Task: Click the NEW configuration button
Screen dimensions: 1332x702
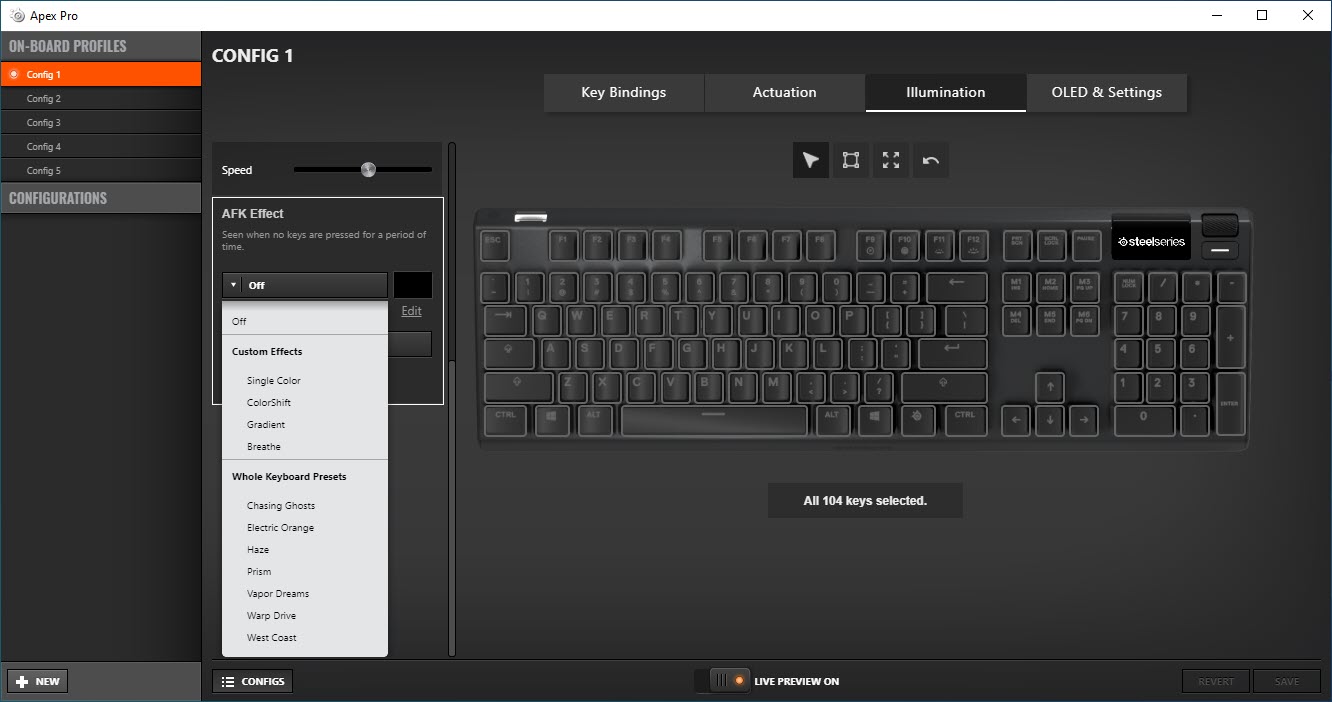Action: click(x=38, y=681)
